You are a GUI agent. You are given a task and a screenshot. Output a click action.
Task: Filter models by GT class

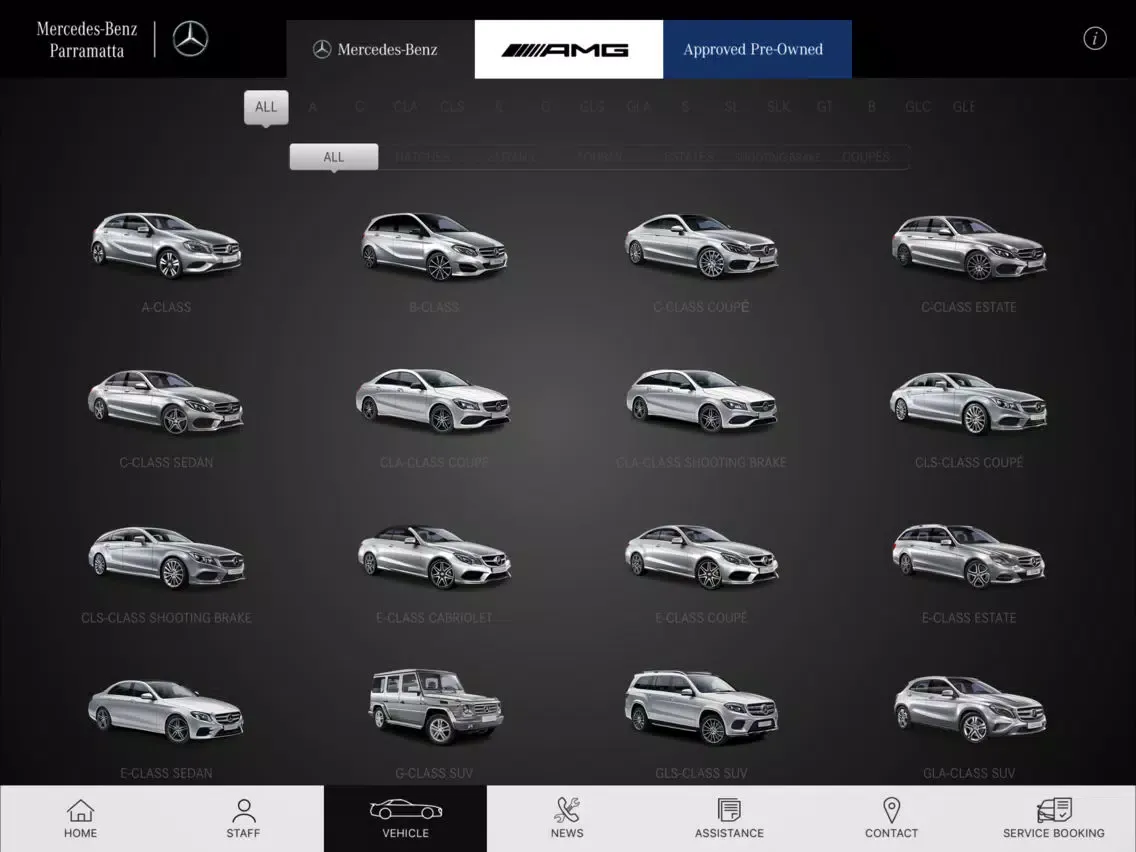tap(824, 107)
